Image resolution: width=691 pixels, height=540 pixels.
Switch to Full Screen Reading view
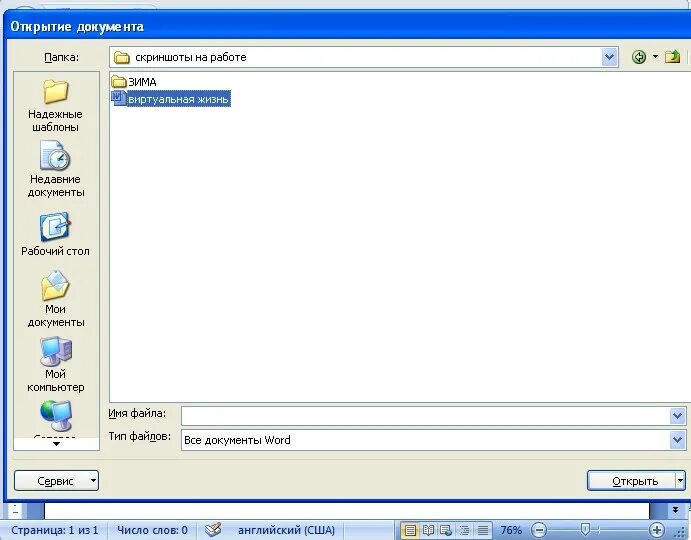click(x=428, y=530)
